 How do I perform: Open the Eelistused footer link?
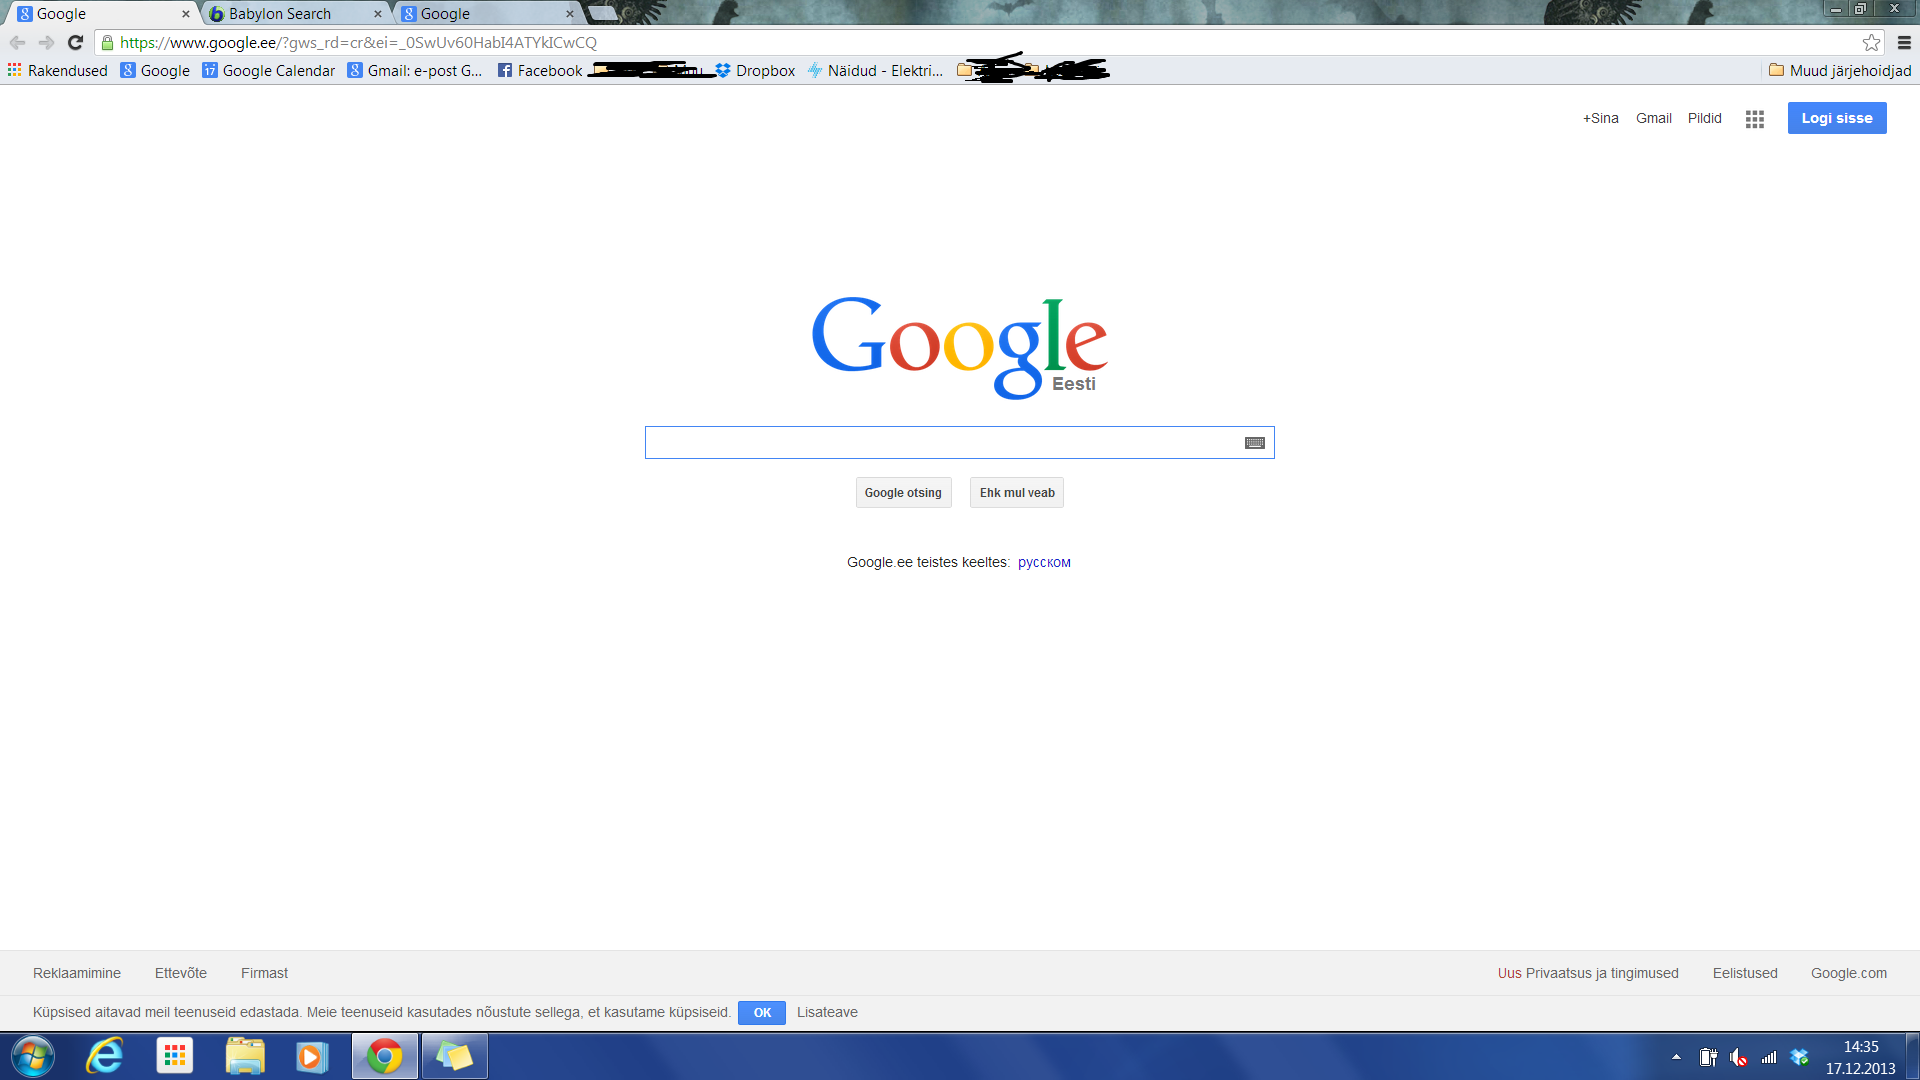pos(1745,973)
